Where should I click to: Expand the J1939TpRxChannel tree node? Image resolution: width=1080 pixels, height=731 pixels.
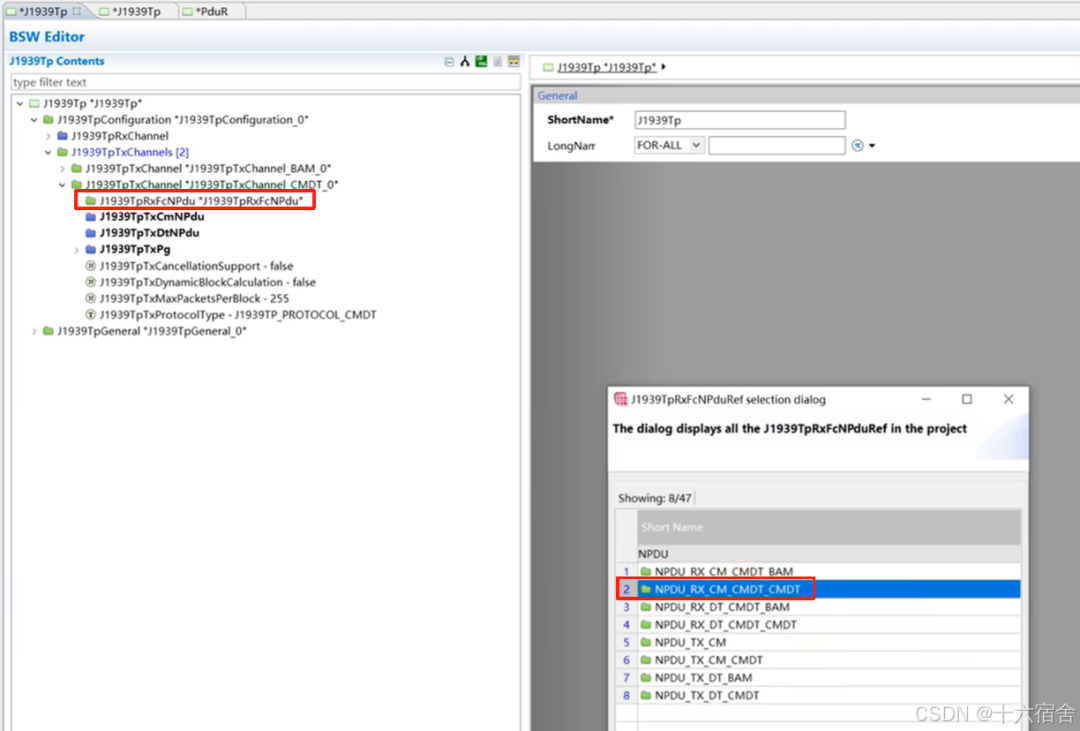(48, 136)
